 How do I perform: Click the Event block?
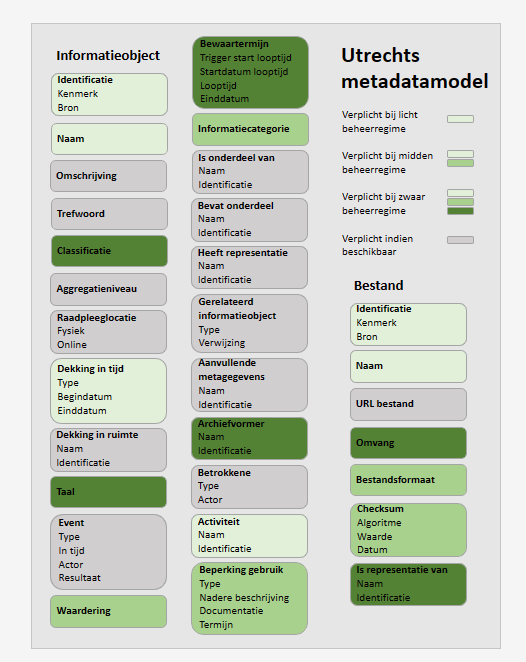(108, 552)
